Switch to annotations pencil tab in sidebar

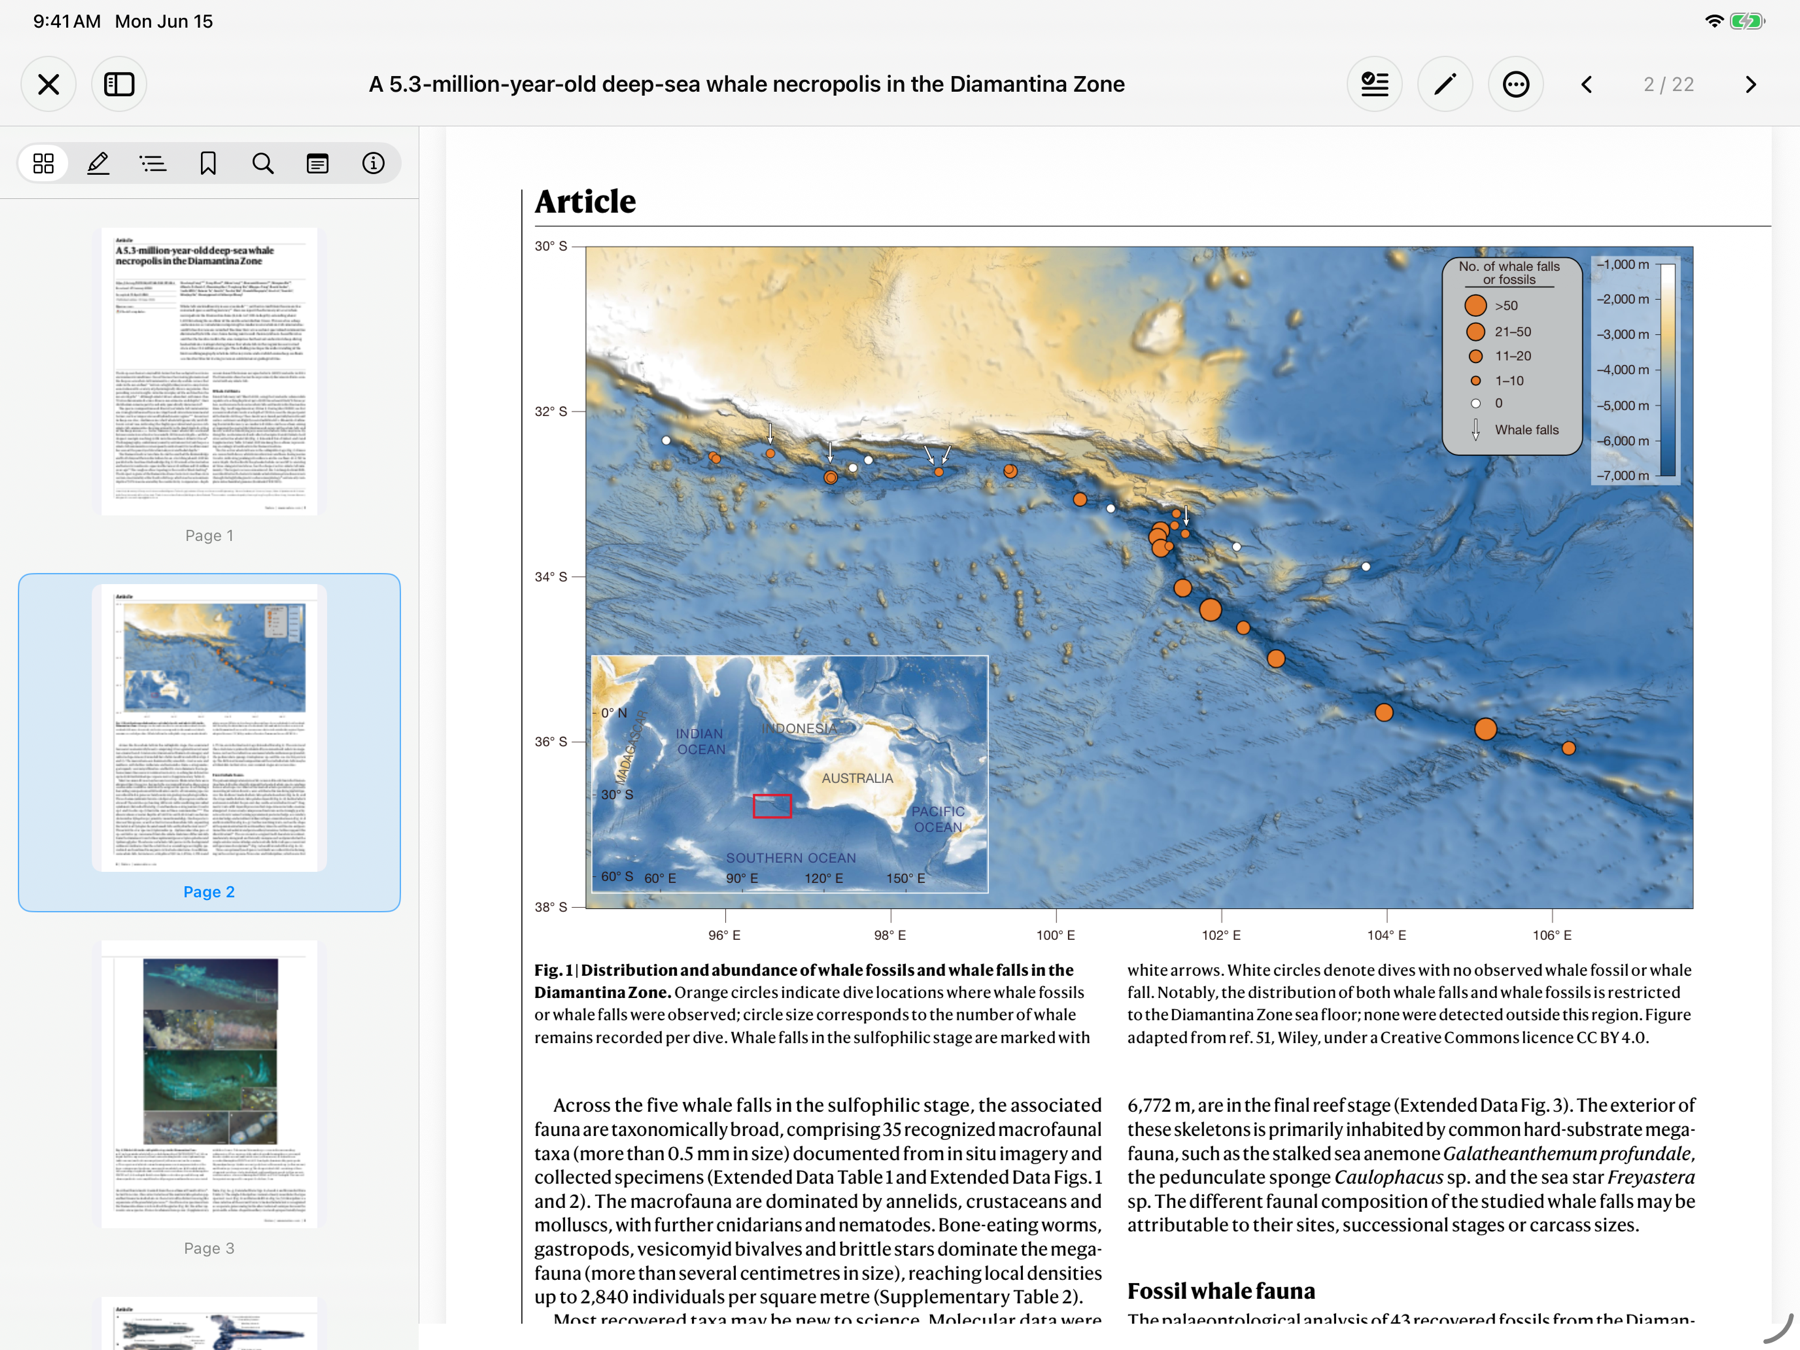pyautogui.click(x=98, y=163)
